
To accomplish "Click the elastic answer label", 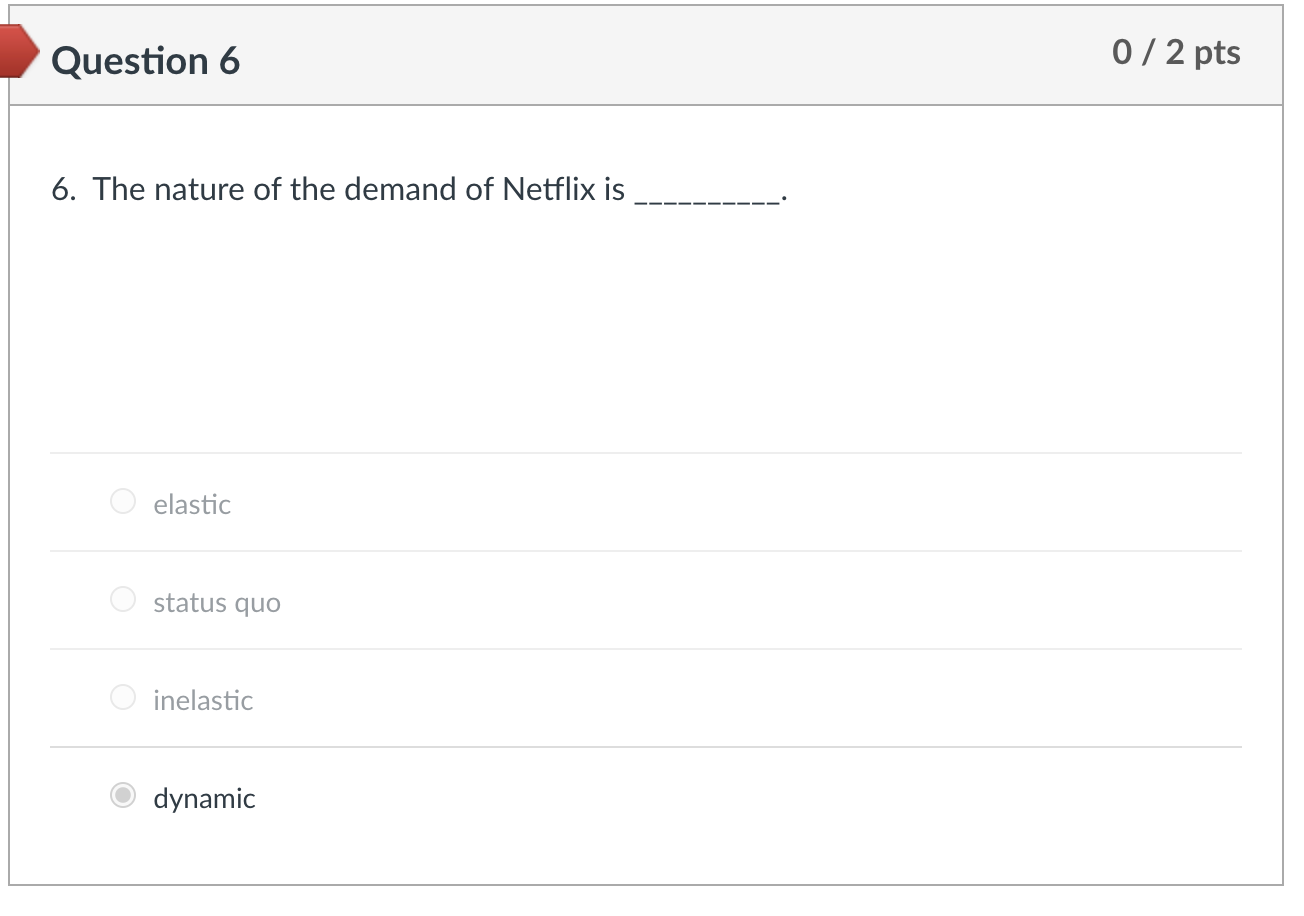I will point(191,505).
